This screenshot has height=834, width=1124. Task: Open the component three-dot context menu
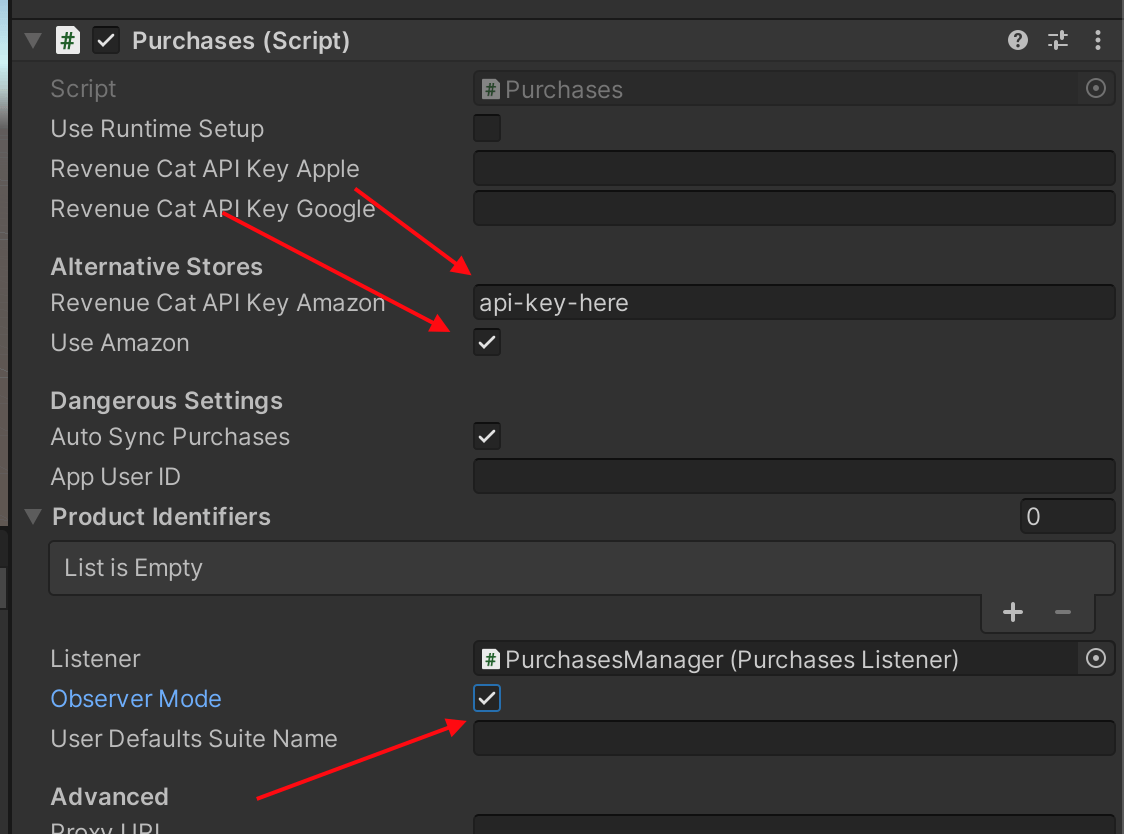1098,41
